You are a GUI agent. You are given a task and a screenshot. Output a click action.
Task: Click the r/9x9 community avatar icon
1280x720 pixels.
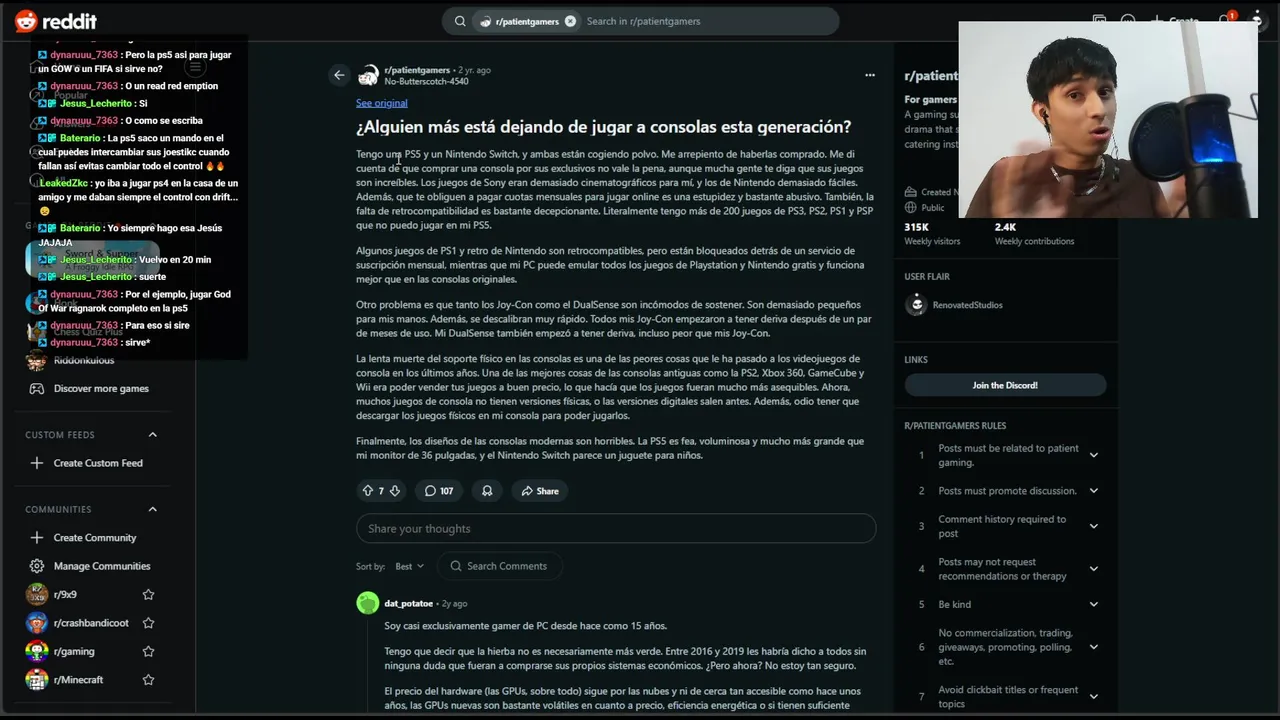(x=37, y=595)
